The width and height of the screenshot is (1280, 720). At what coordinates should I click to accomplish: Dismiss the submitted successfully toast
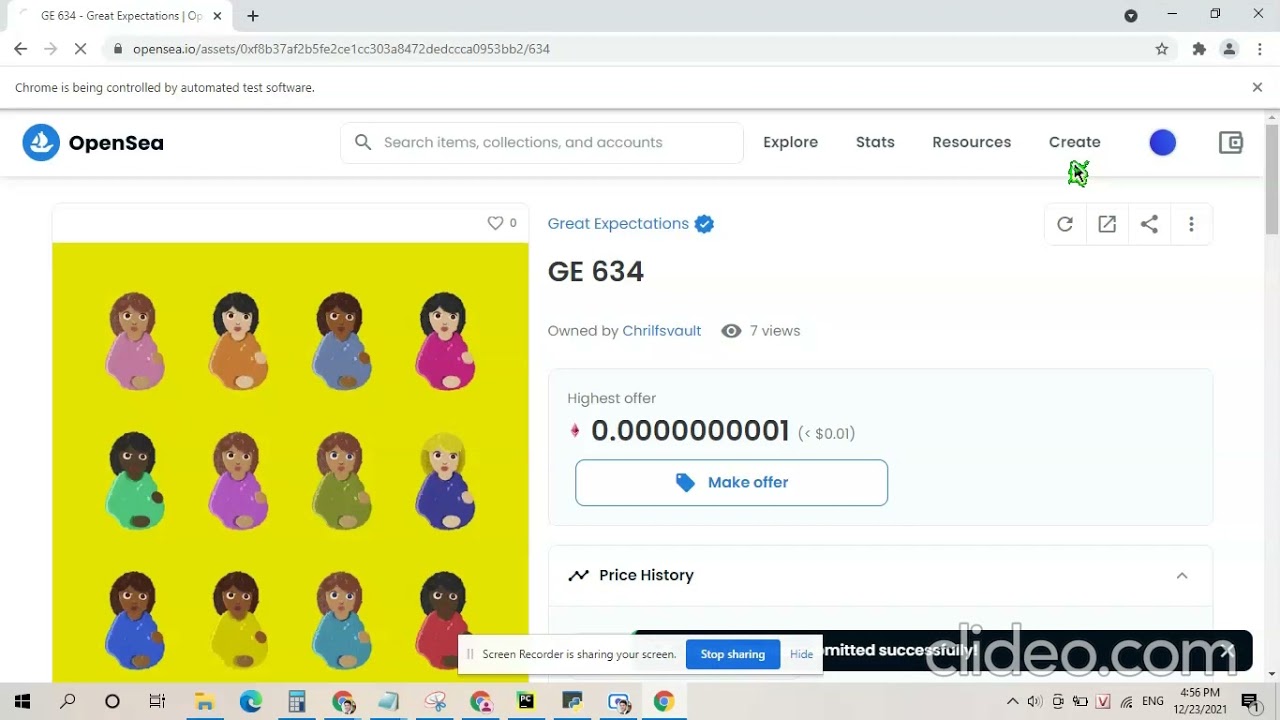[1228, 651]
